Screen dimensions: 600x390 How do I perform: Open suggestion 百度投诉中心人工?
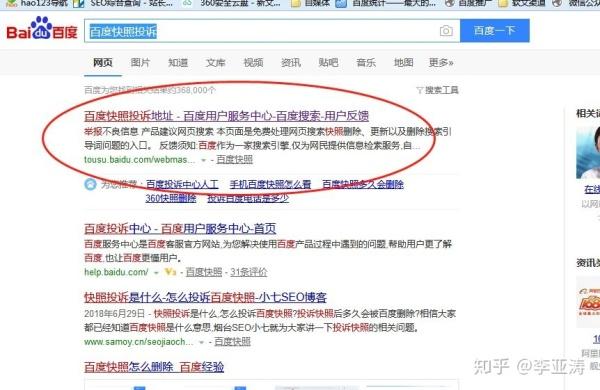182,184
